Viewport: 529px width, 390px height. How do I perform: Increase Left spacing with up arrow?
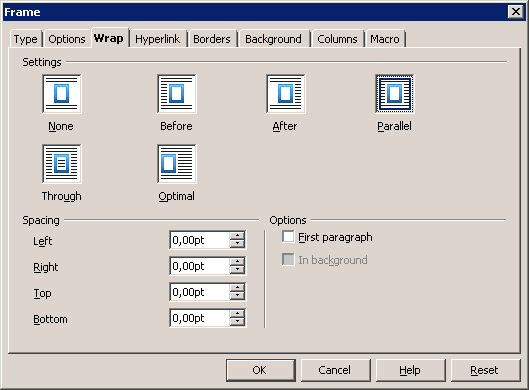pos(238,235)
